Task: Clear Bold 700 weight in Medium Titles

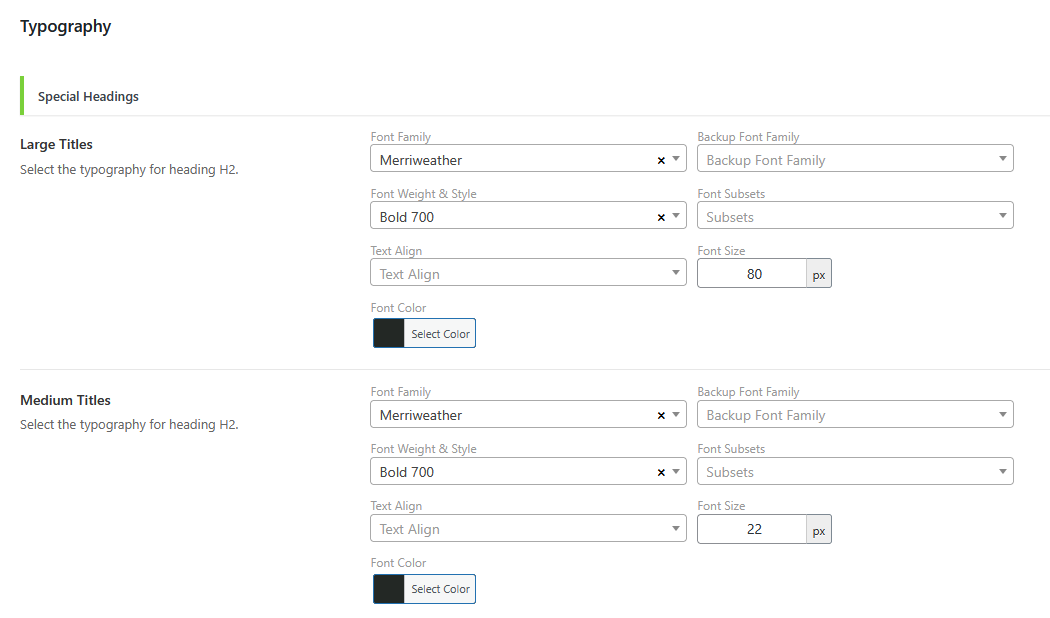Action: pyautogui.click(x=661, y=473)
